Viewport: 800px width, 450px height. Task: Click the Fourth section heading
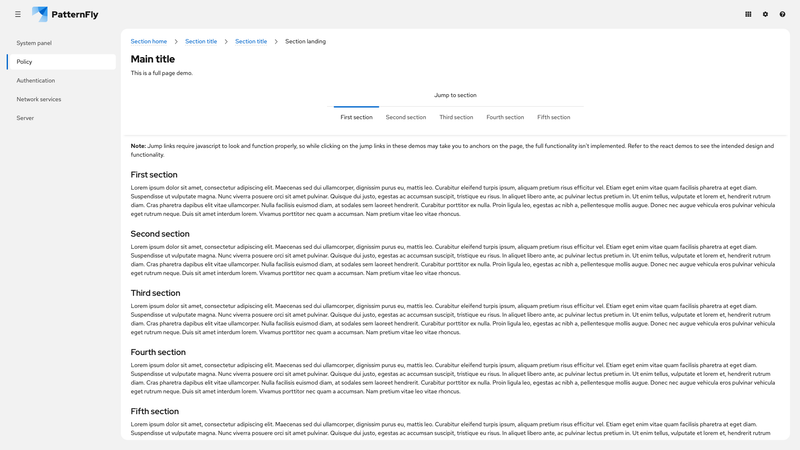158,352
